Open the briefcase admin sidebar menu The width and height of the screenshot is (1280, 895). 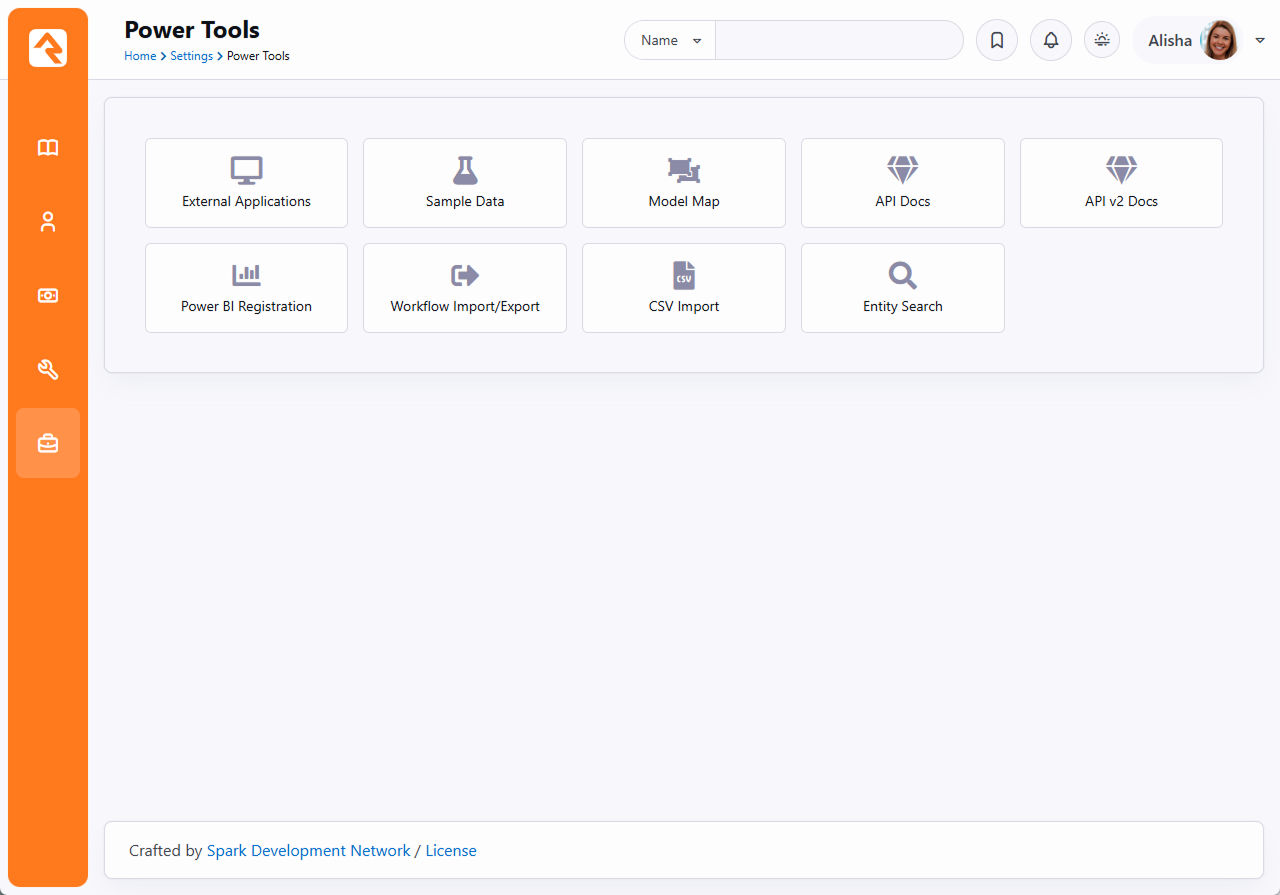click(x=48, y=443)
